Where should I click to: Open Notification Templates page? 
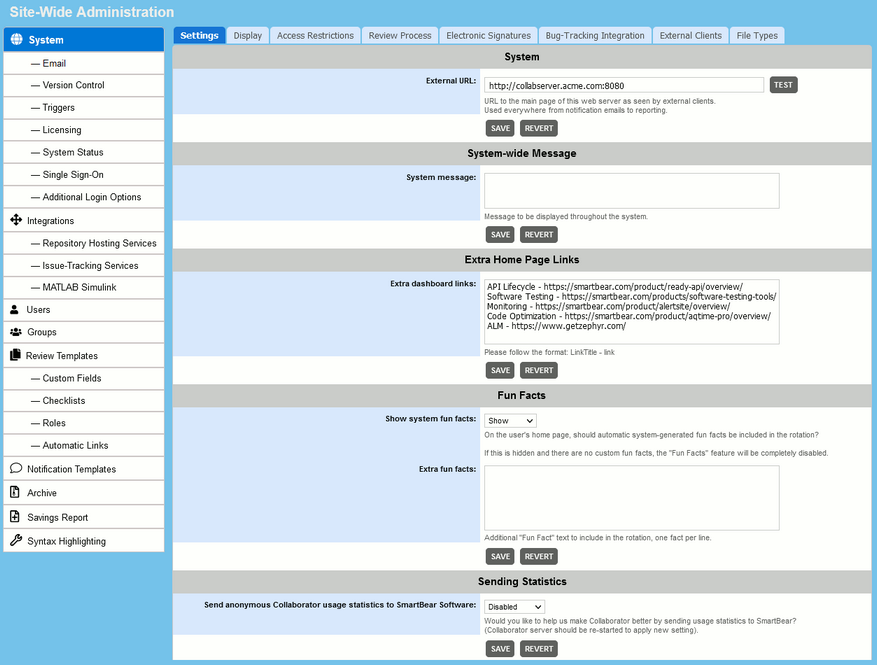click(x=84, y=469)
